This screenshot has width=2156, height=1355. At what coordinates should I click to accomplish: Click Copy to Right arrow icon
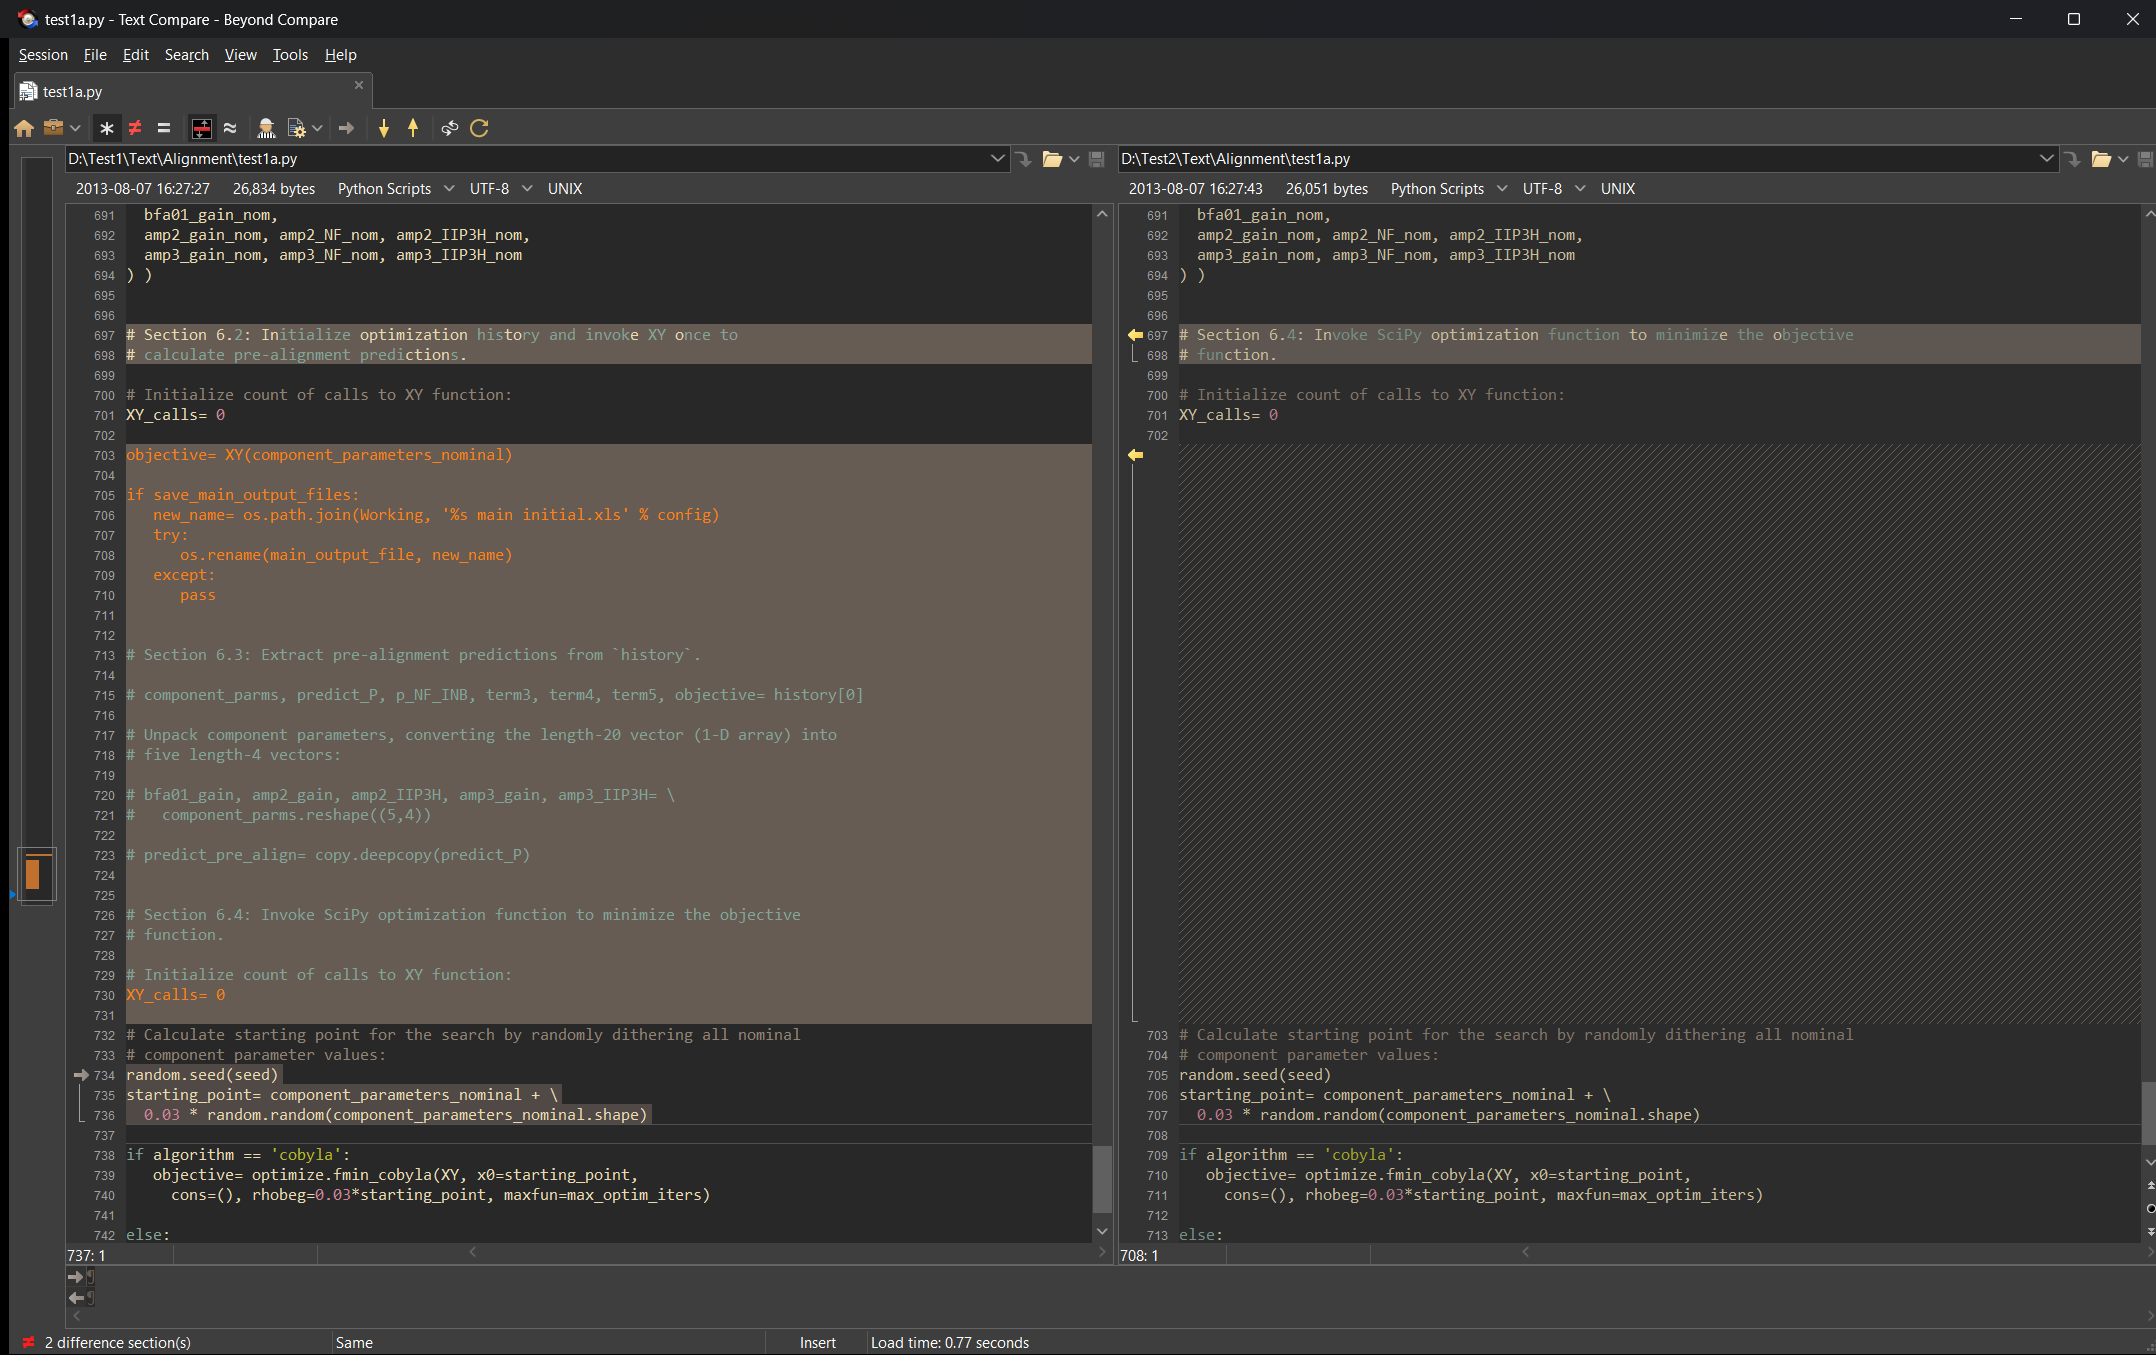tap(346, 128)
